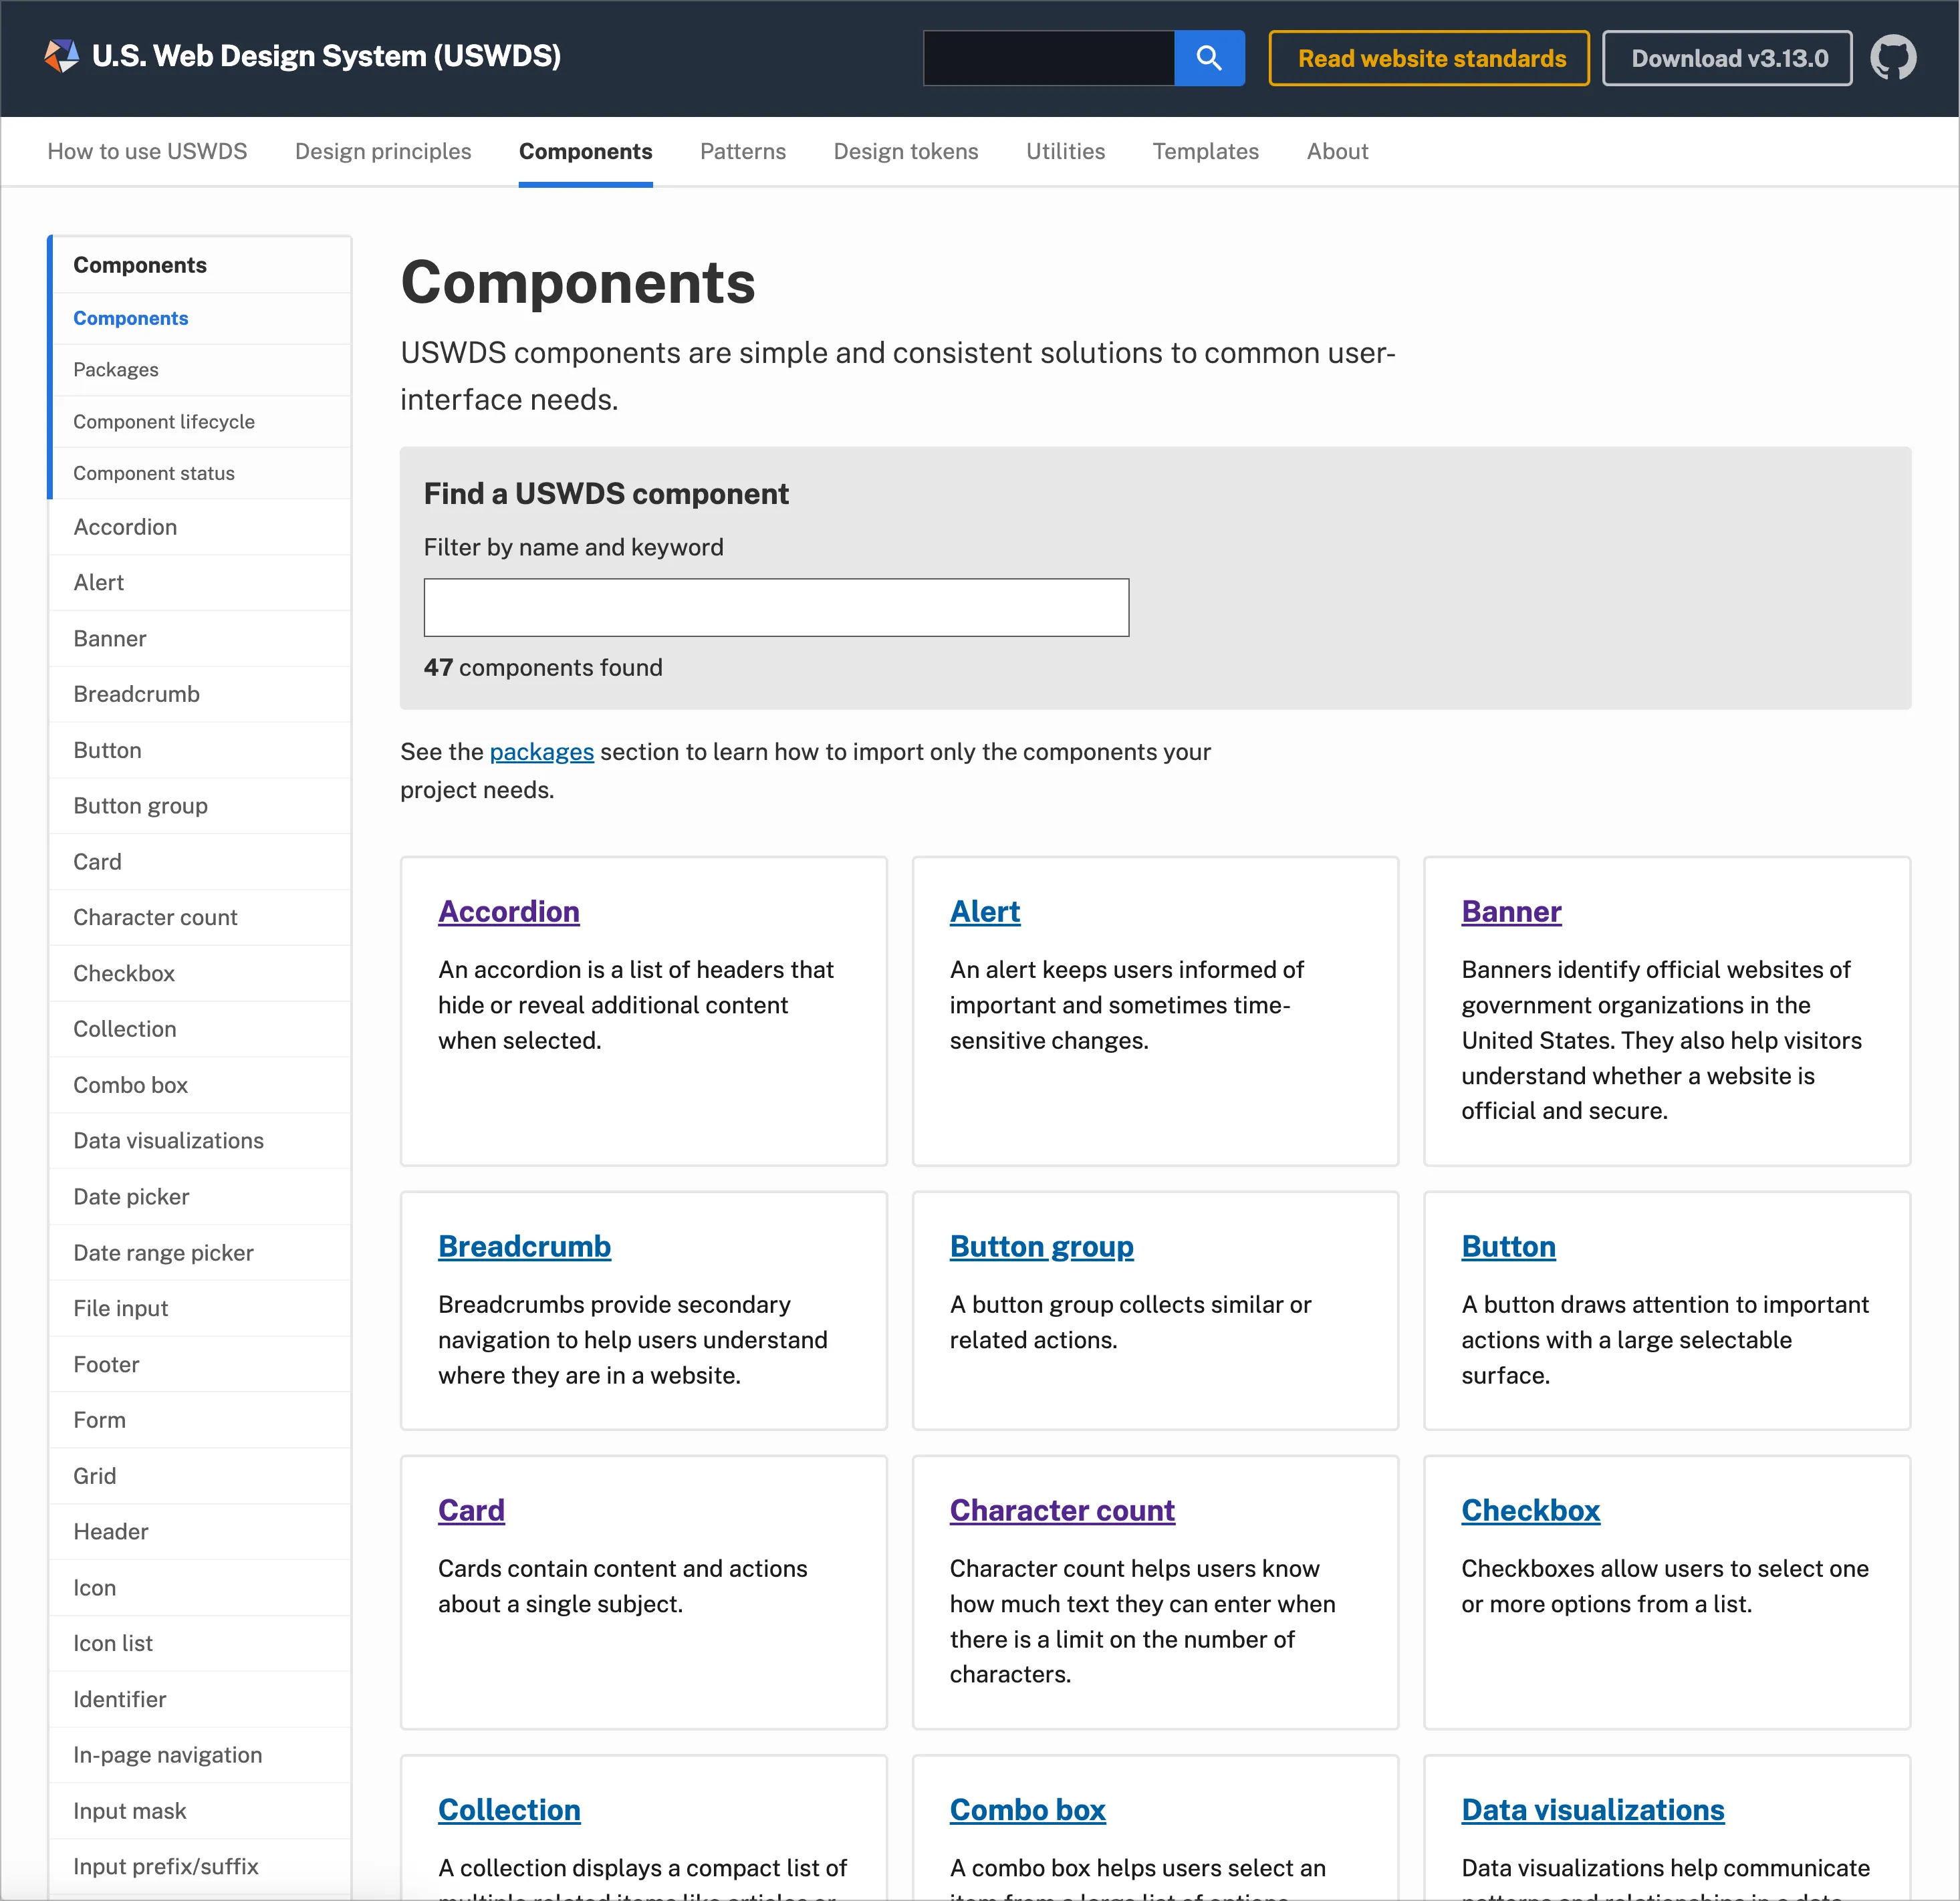Select Footer in the sidebar
The height and width of the screenshot is (1901, 1960).
pos(201,1364)
